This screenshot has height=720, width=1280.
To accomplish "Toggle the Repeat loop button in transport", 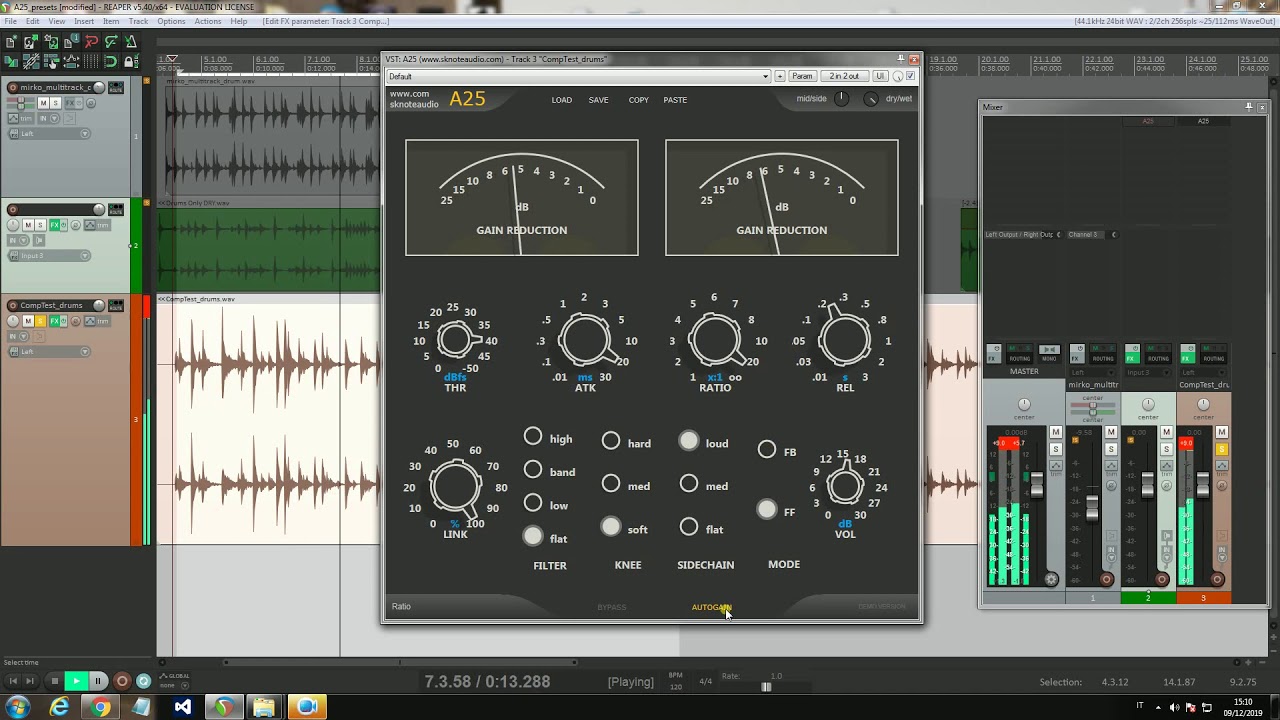I will tap(143, 681).
